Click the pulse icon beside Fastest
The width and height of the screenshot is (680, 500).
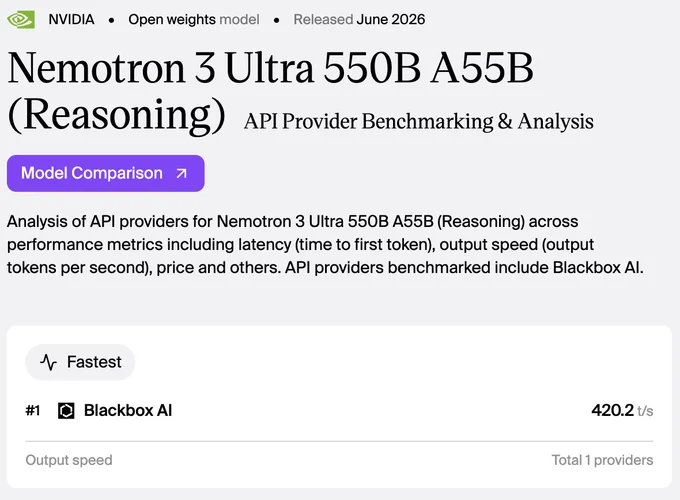click(x=48, y=362)
